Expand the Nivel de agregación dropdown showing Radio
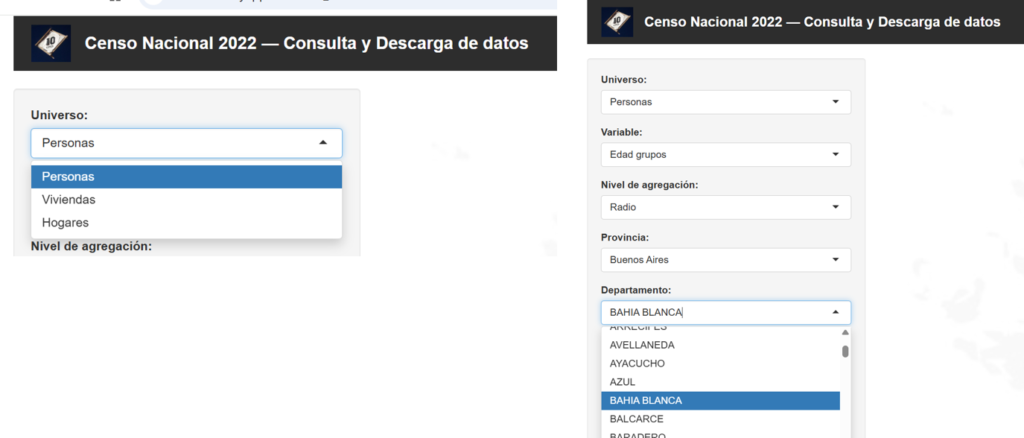 (x=725, y=207)
